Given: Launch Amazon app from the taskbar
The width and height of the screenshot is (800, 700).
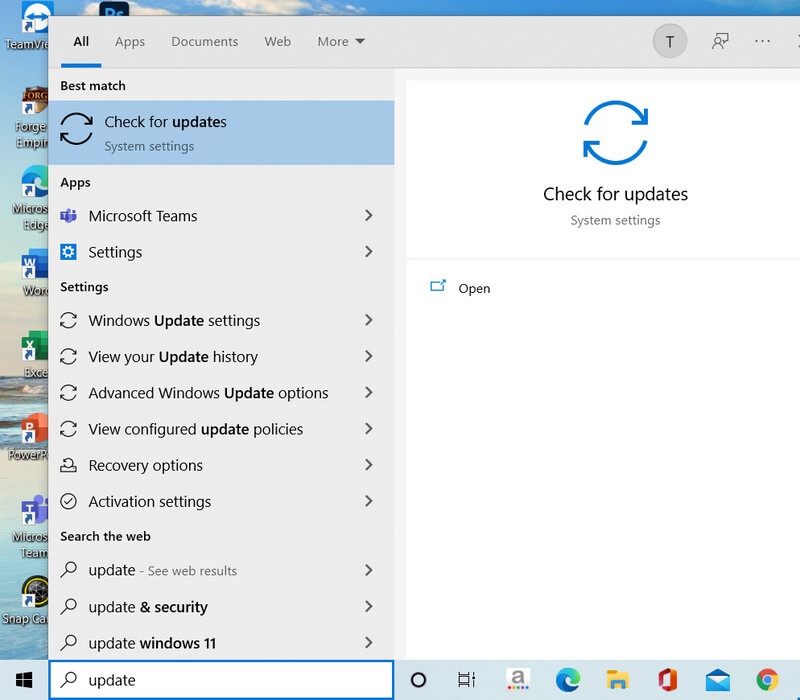Looking at the screenshot, I should (x=518, y=680).
